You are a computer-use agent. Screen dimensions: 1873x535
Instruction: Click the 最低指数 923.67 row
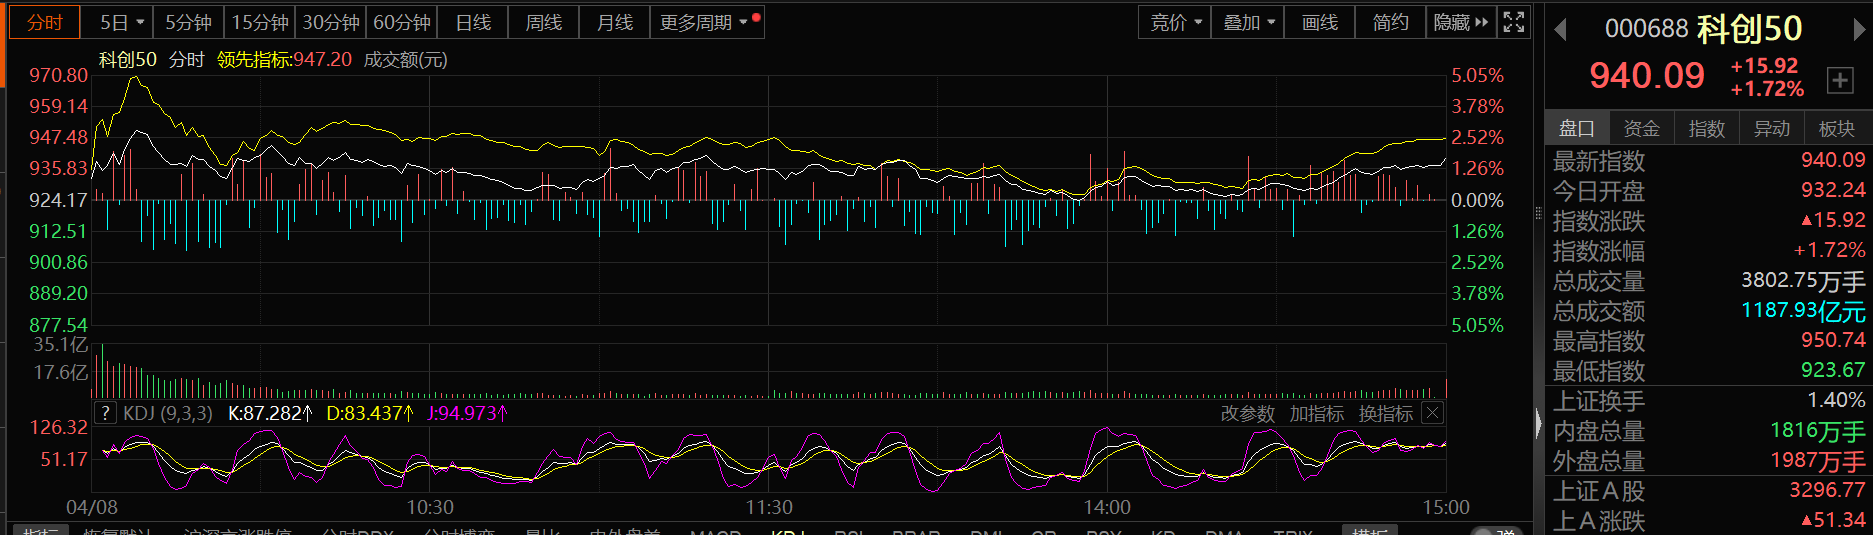click(x=1709, y=370)
